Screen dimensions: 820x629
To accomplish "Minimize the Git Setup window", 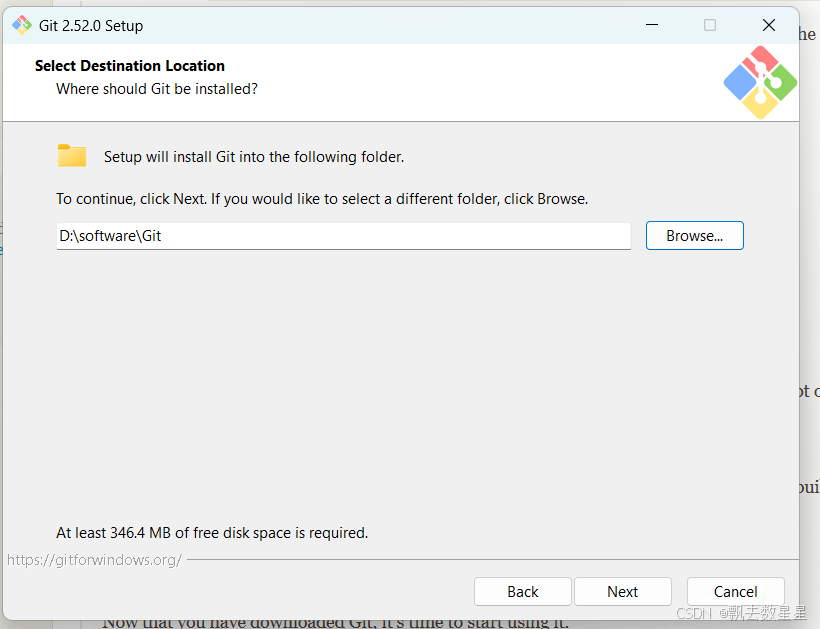I will (x=652, y=25).
